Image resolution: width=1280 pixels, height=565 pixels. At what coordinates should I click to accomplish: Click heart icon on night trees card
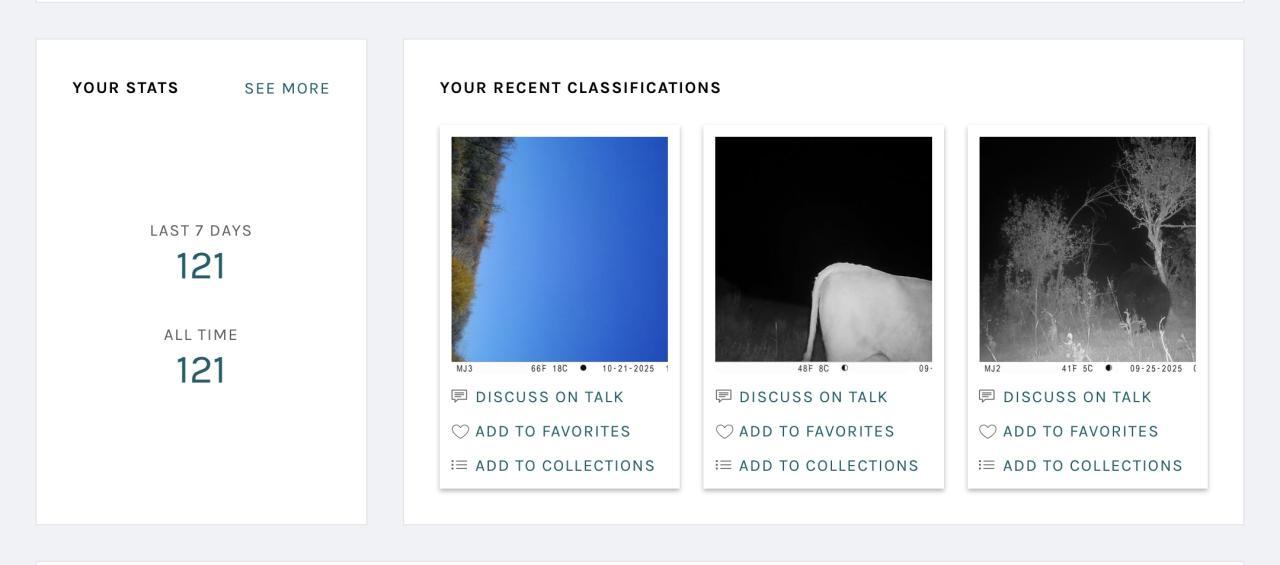point(987,432)
